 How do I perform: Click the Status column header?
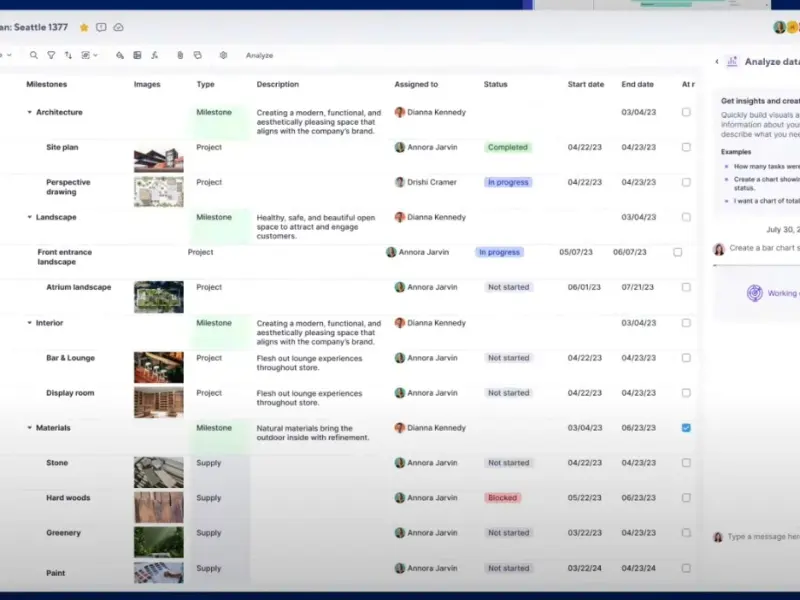pos(495,85)
